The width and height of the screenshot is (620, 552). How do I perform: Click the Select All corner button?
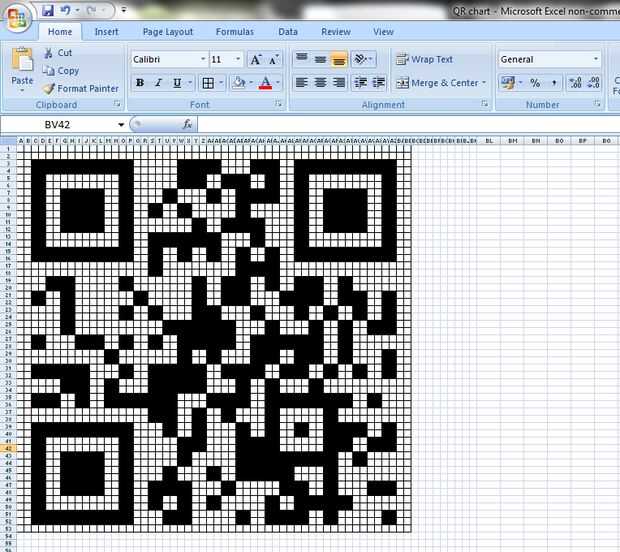[x=8, y=141]
